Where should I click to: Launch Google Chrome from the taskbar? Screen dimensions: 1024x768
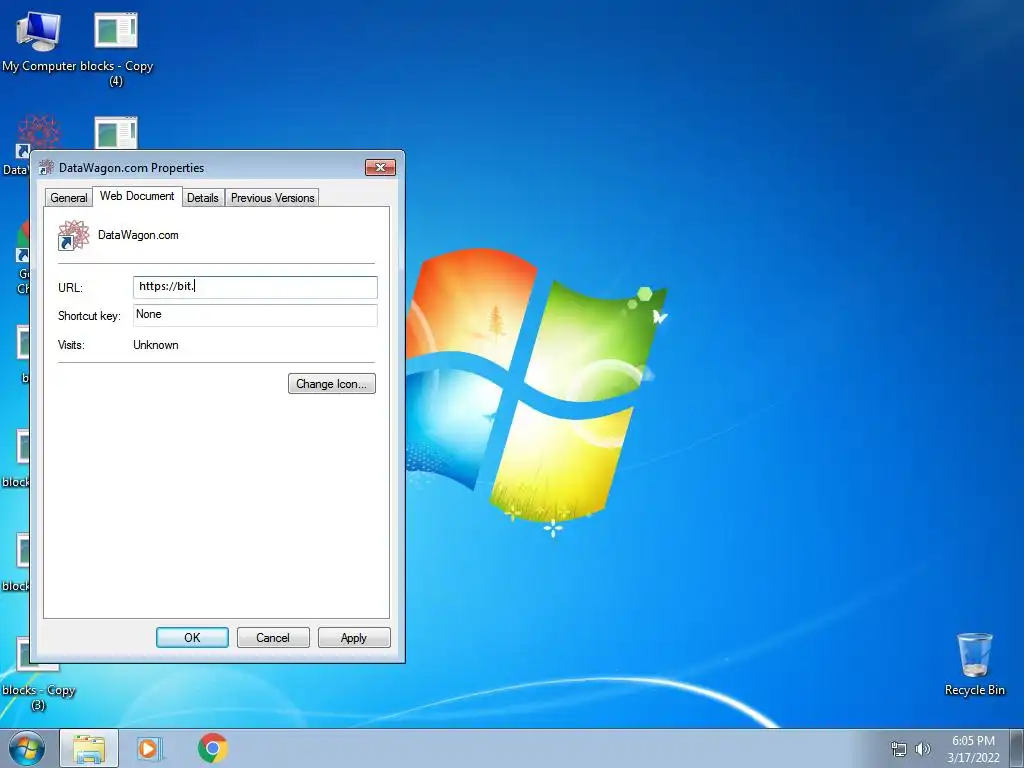pos(213,748)
